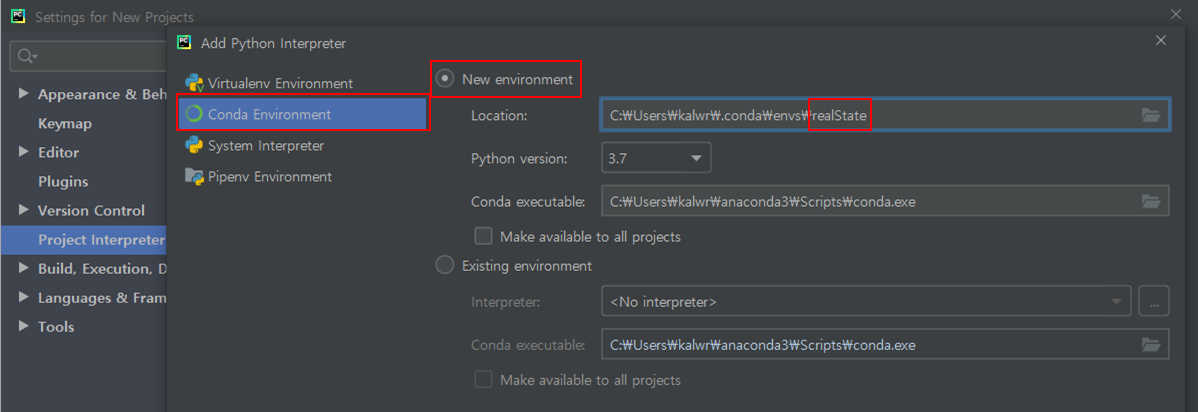Expand Version Control in Settings

pos(23,210)
